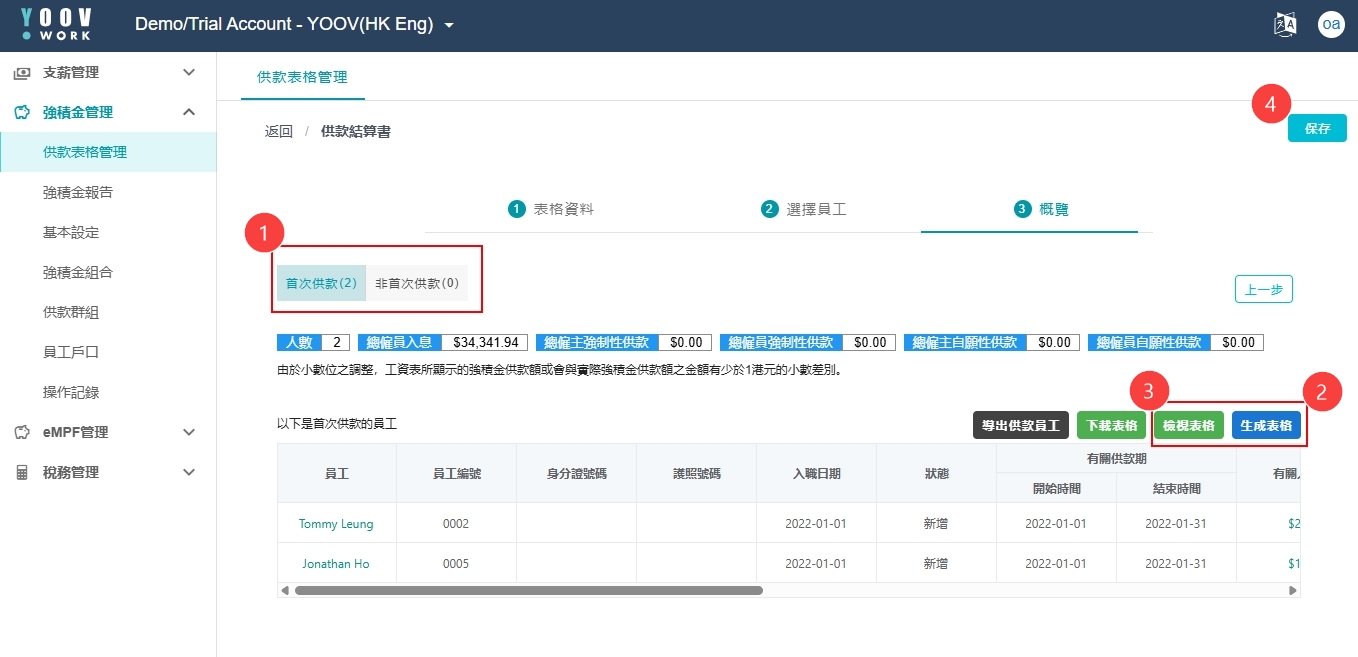
Task: Click the payroll management wallet icon
Action: [x=22, y=73]
